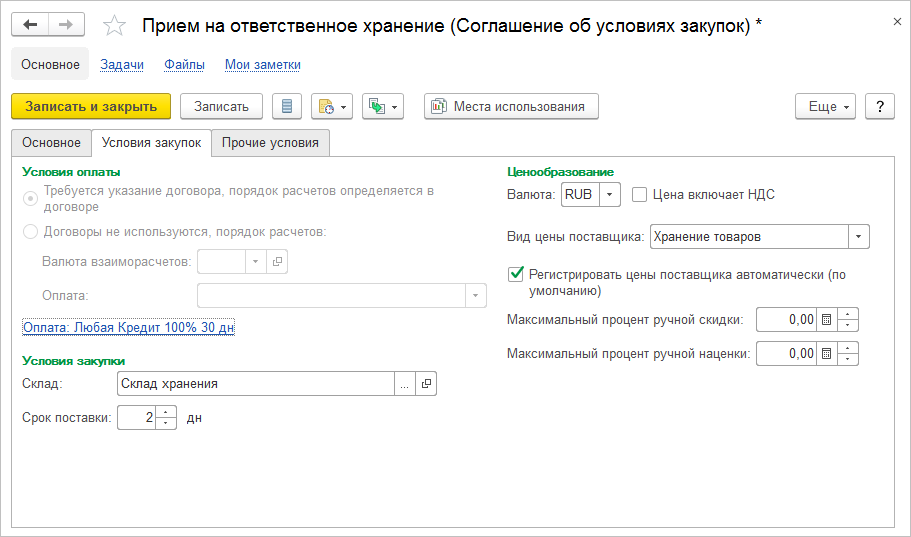
Task: Expand the Валюта RUB dropdown
Action: (x=610, y=195)
